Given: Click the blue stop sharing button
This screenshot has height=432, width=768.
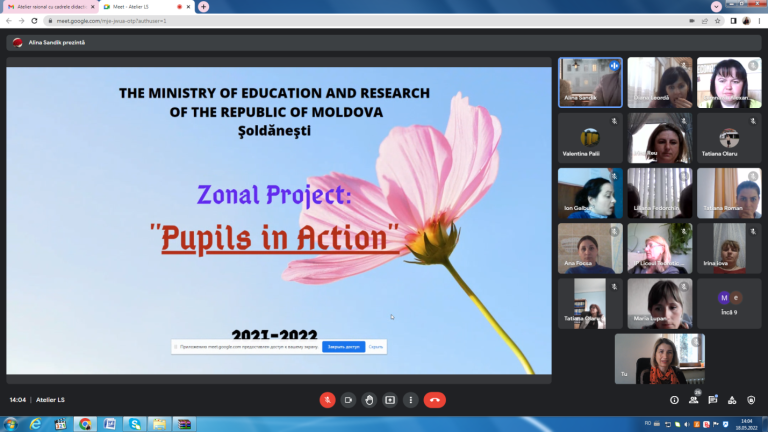Looking at the screenshot, I should point(343,347).
